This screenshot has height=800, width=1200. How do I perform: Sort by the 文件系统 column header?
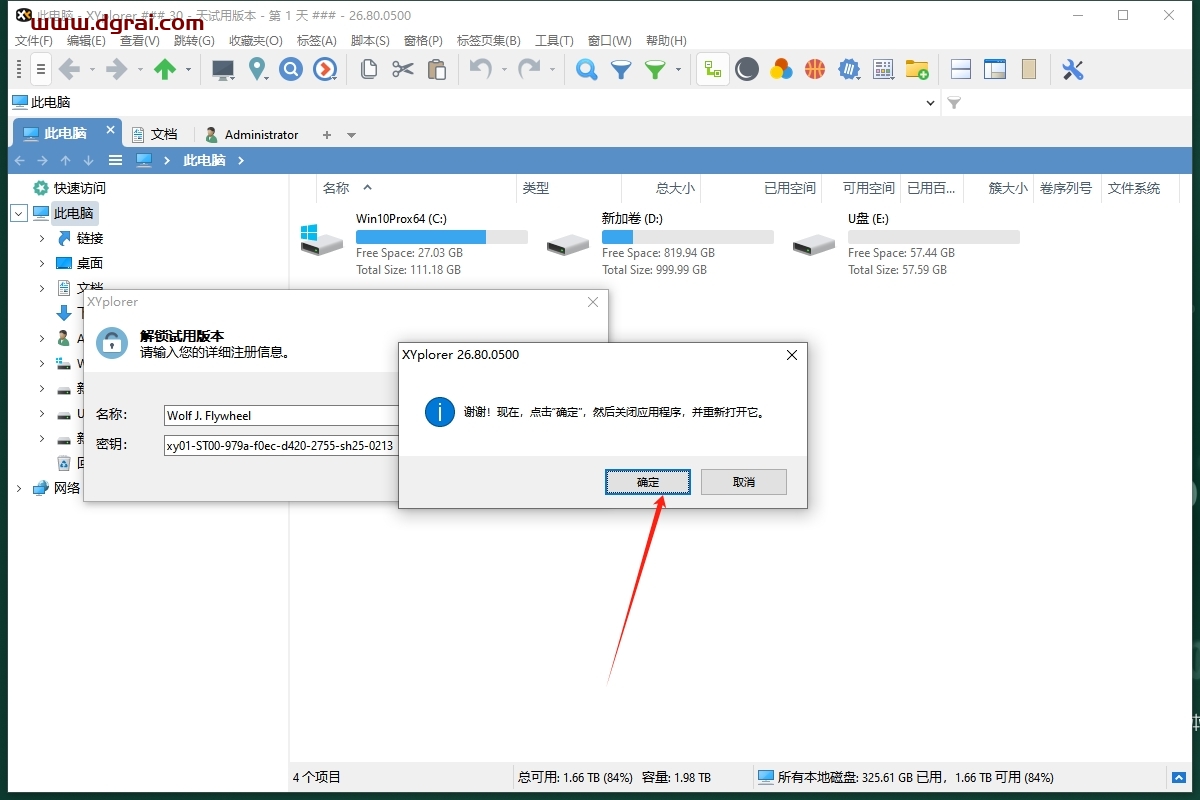pos(1134,188)
